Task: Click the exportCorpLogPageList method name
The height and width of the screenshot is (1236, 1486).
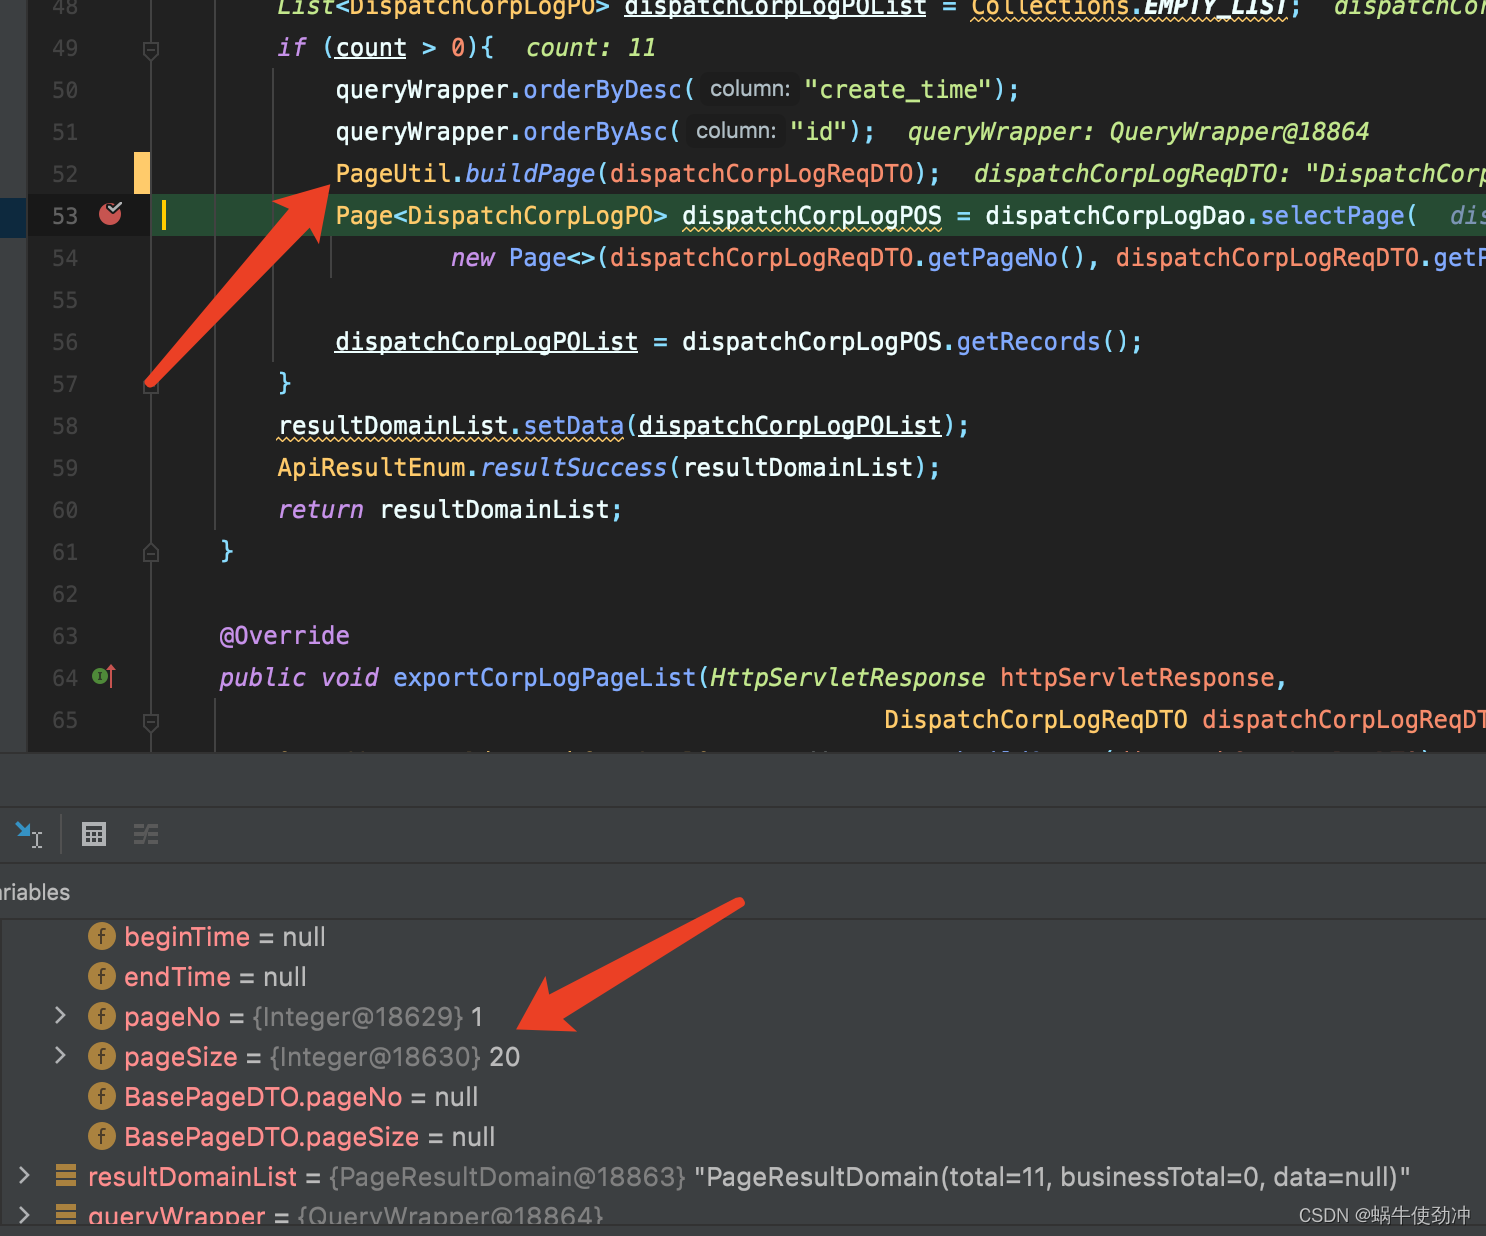Action: [x=543, y=678]
